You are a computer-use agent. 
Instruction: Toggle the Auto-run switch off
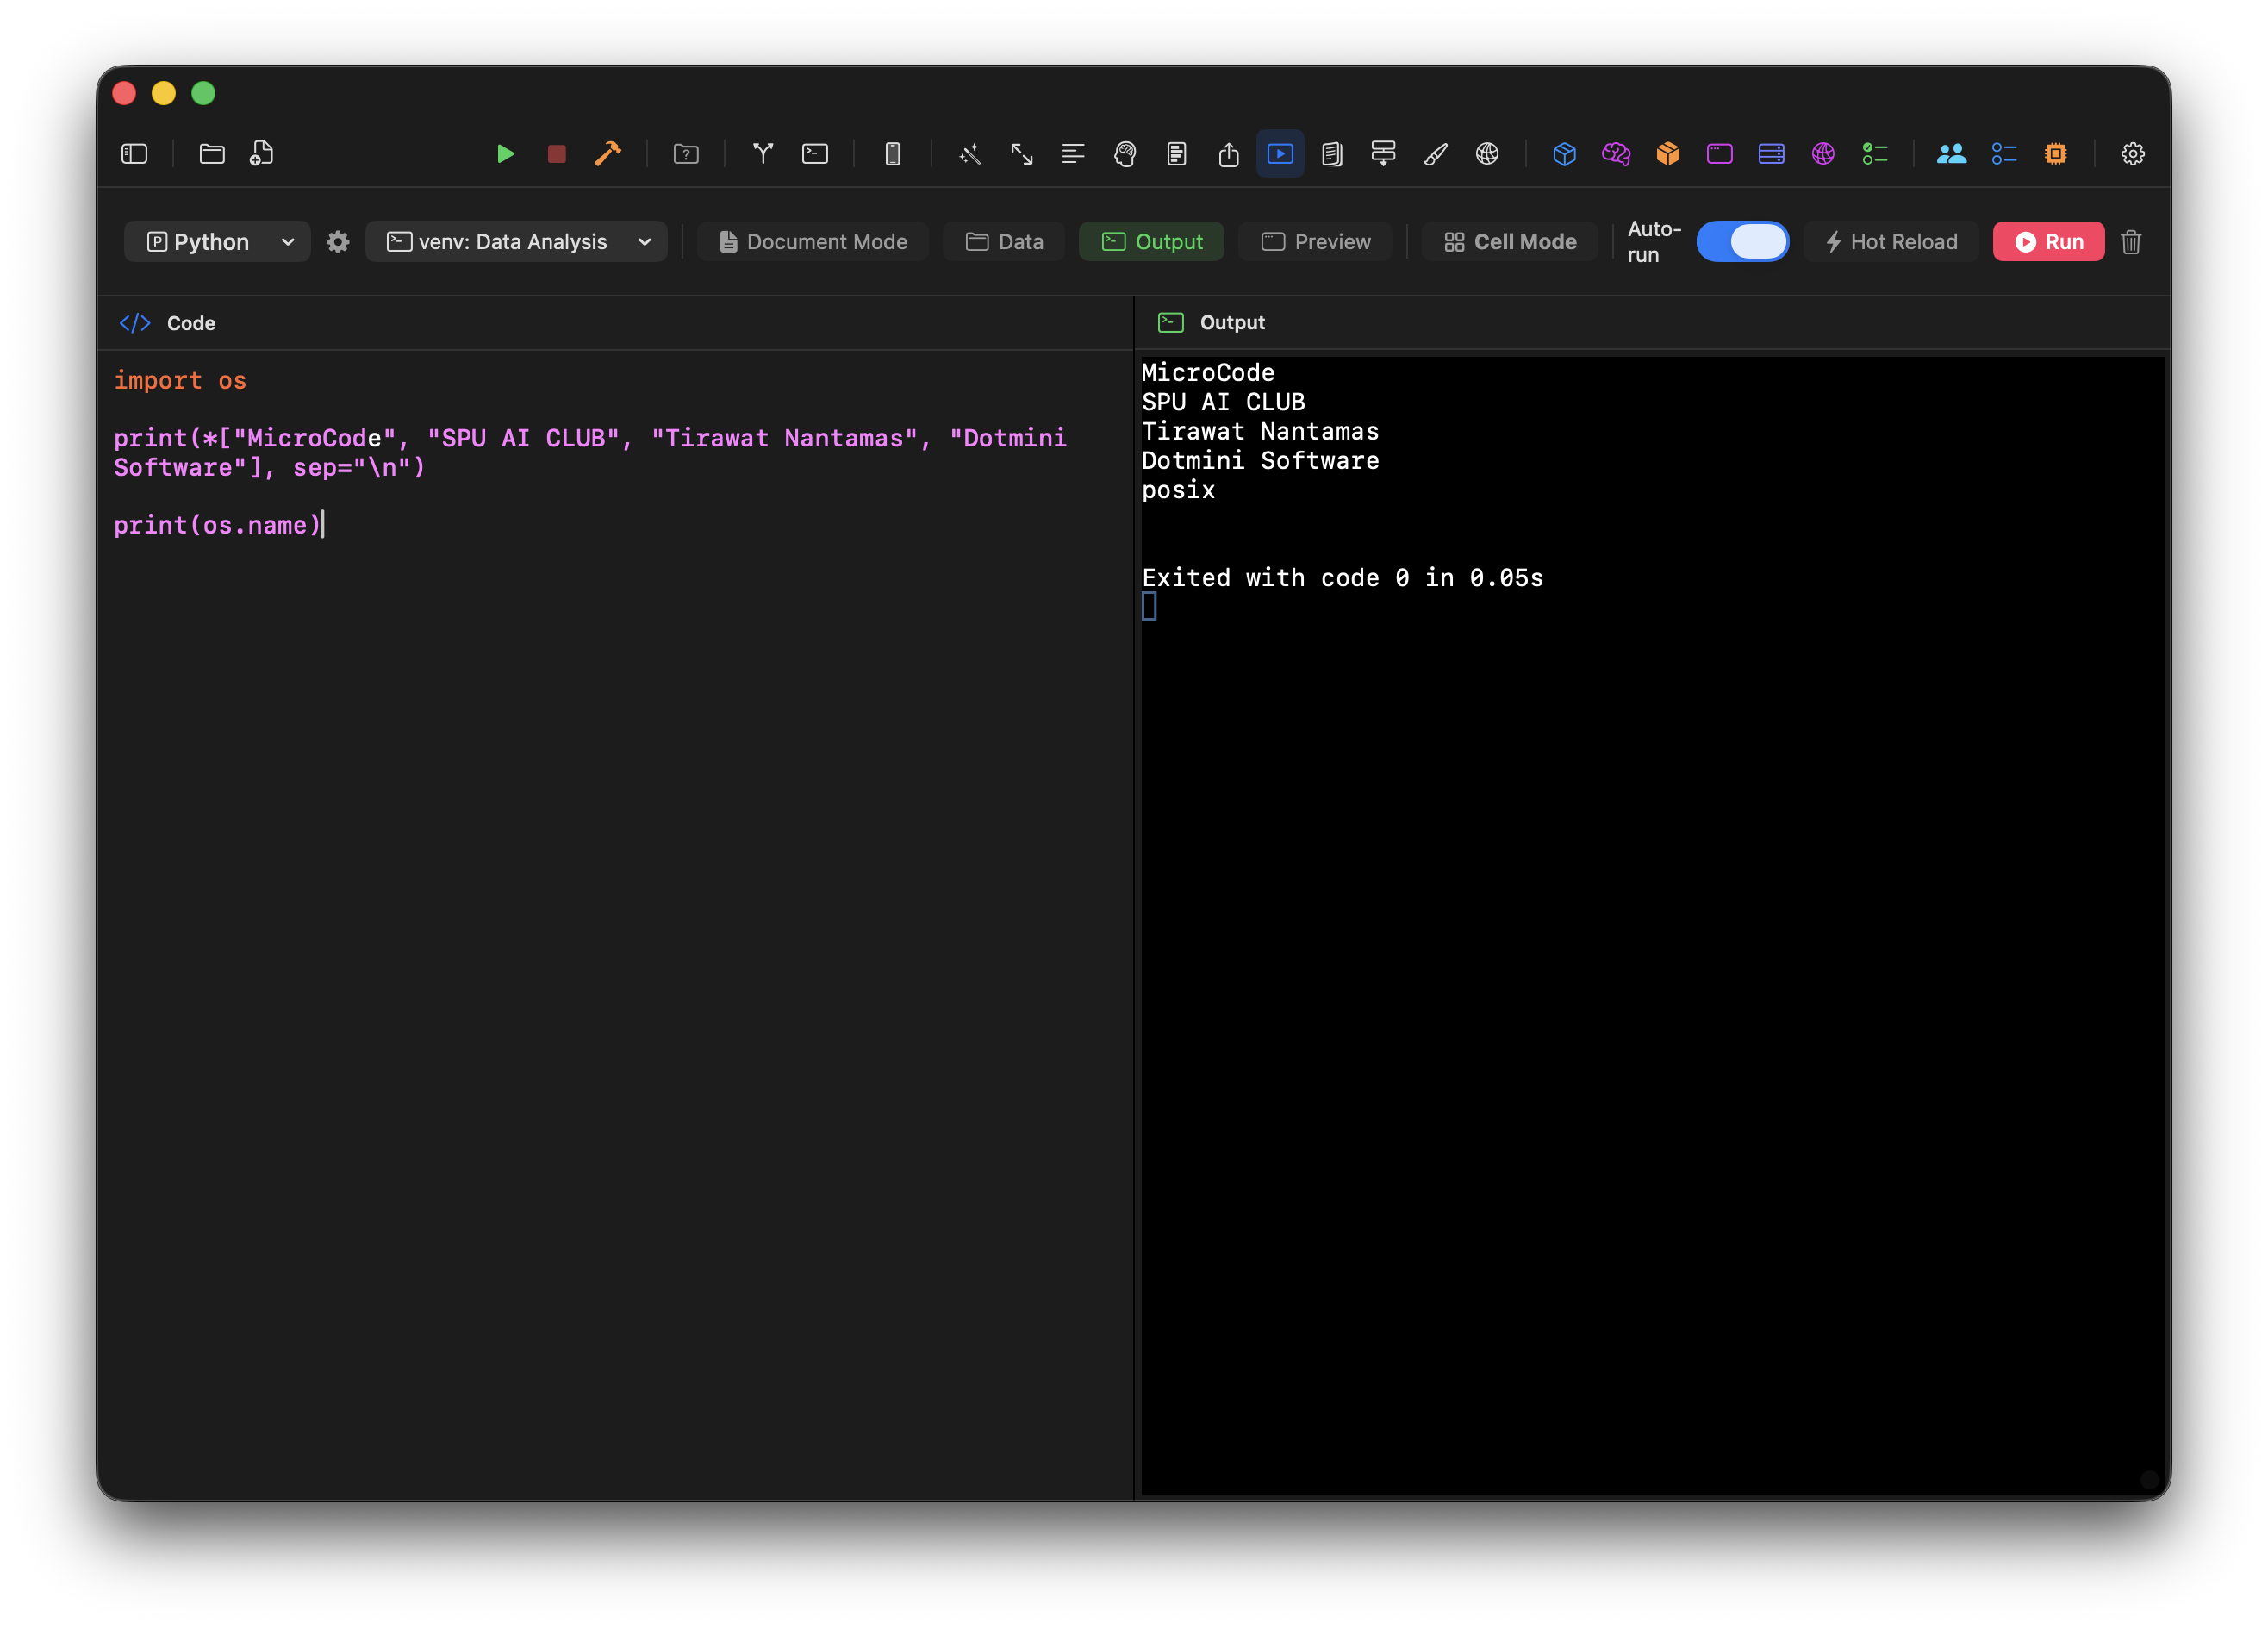pos(1742,242)
